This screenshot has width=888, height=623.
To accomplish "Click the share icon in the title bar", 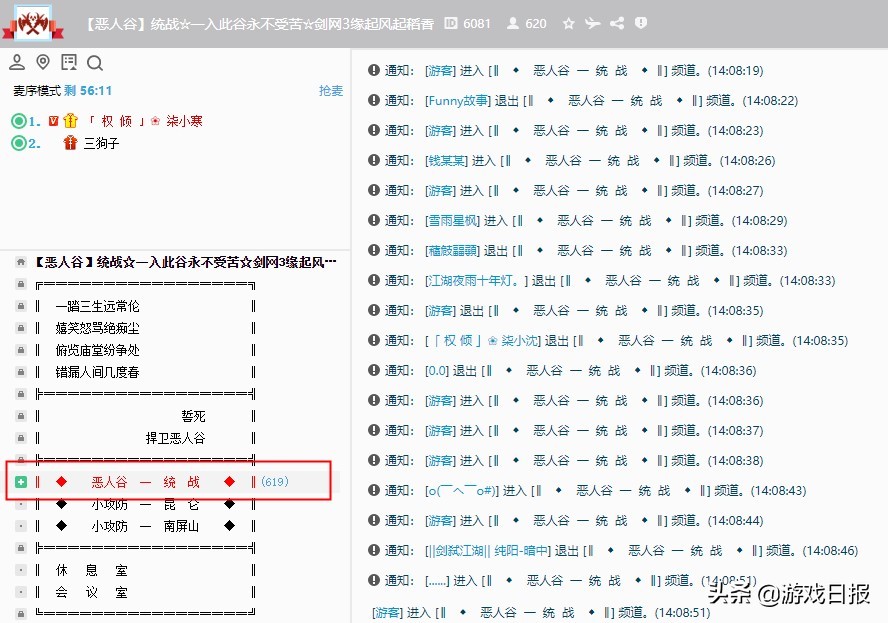I will pyautogui.click(x=617, y=23).
